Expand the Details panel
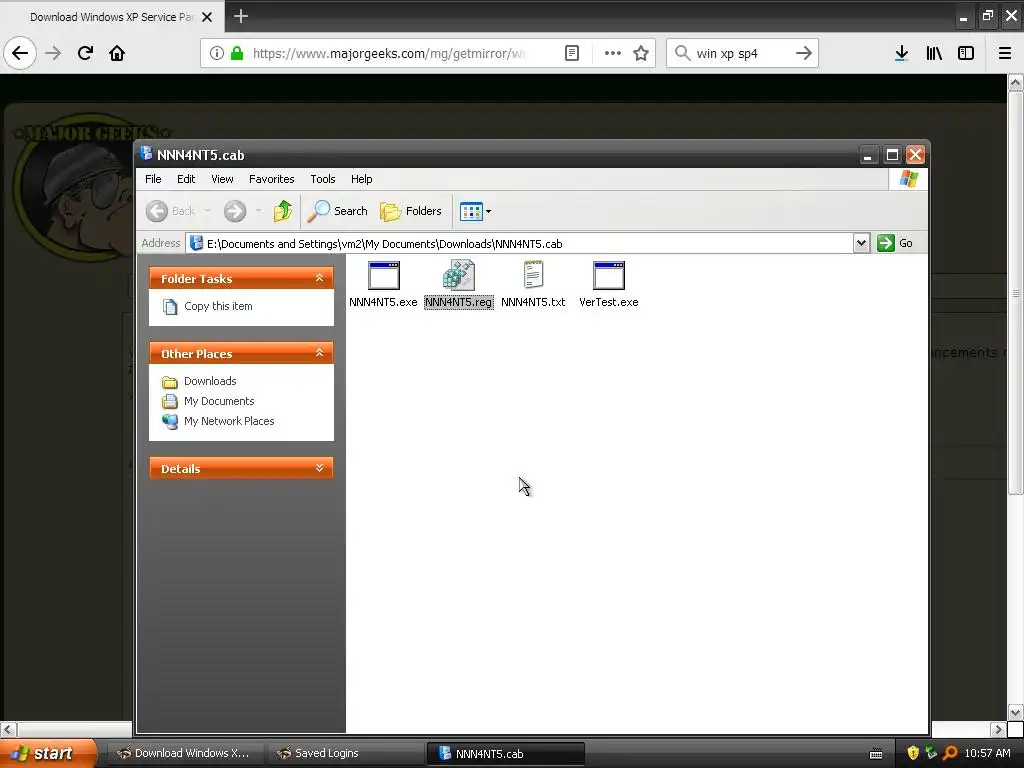This screenshot has height=768, width=1024. point(319,468)
